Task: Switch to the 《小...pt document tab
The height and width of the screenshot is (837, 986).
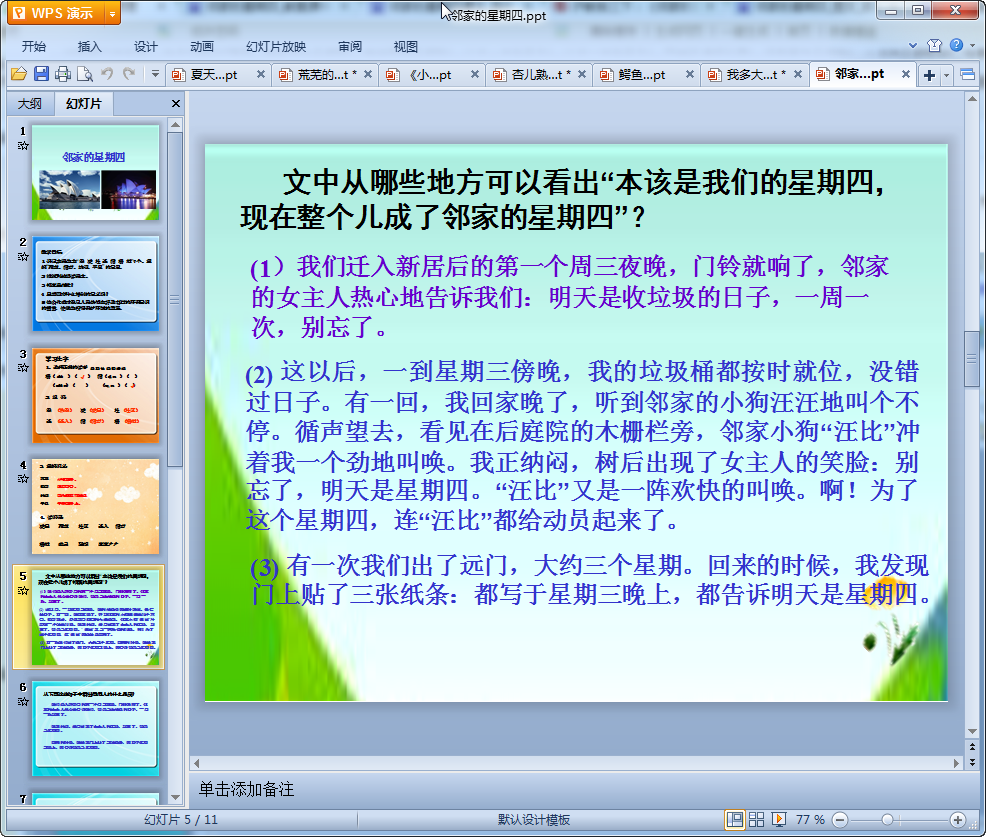Action: point(430,75)
